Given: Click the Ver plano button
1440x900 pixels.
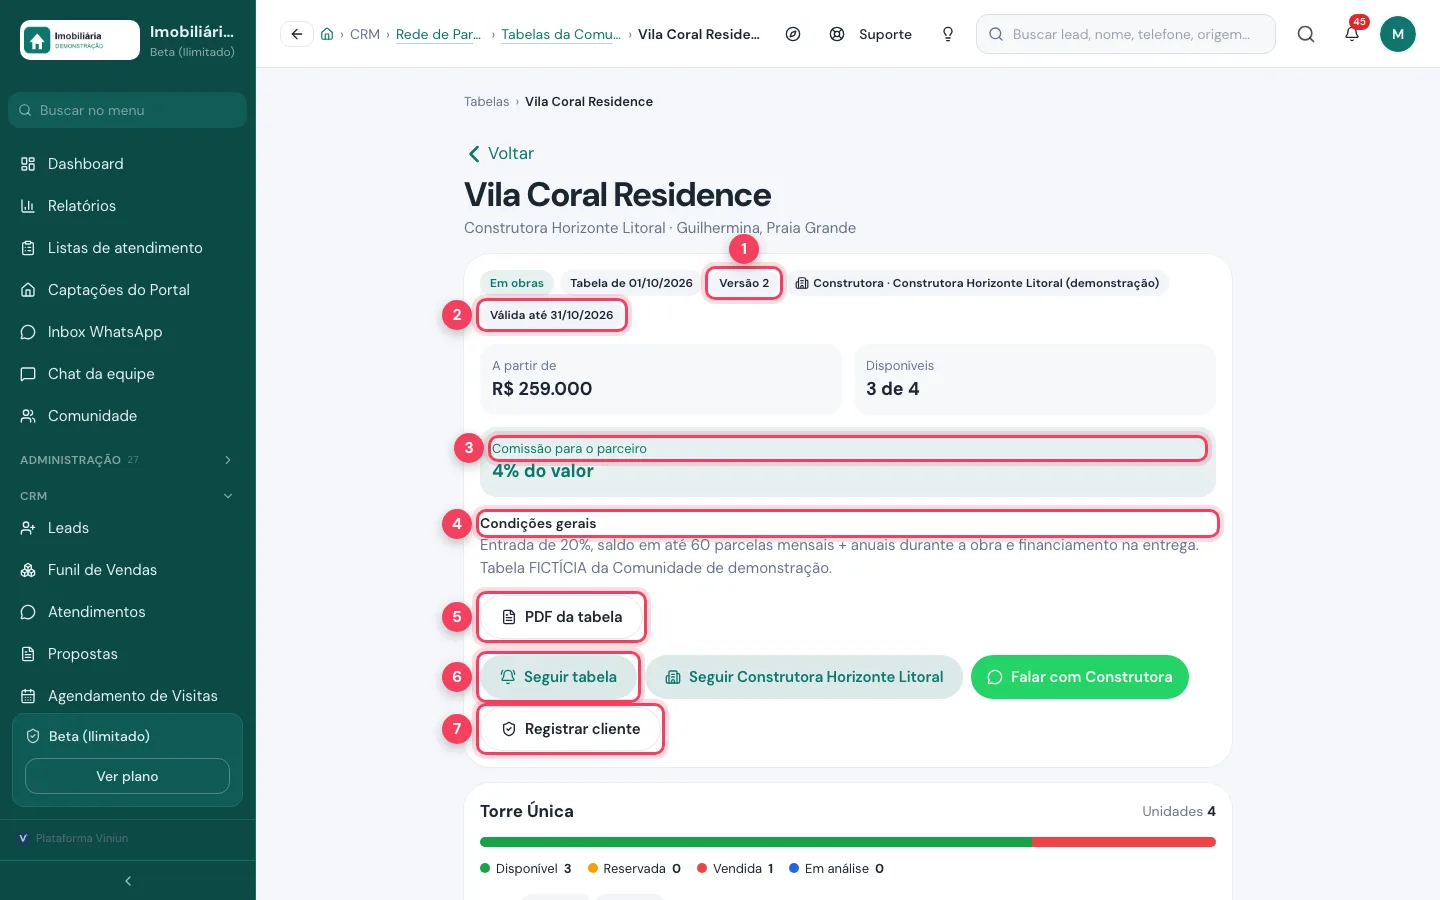Looking at the screenshot, I should coord(127,776).
